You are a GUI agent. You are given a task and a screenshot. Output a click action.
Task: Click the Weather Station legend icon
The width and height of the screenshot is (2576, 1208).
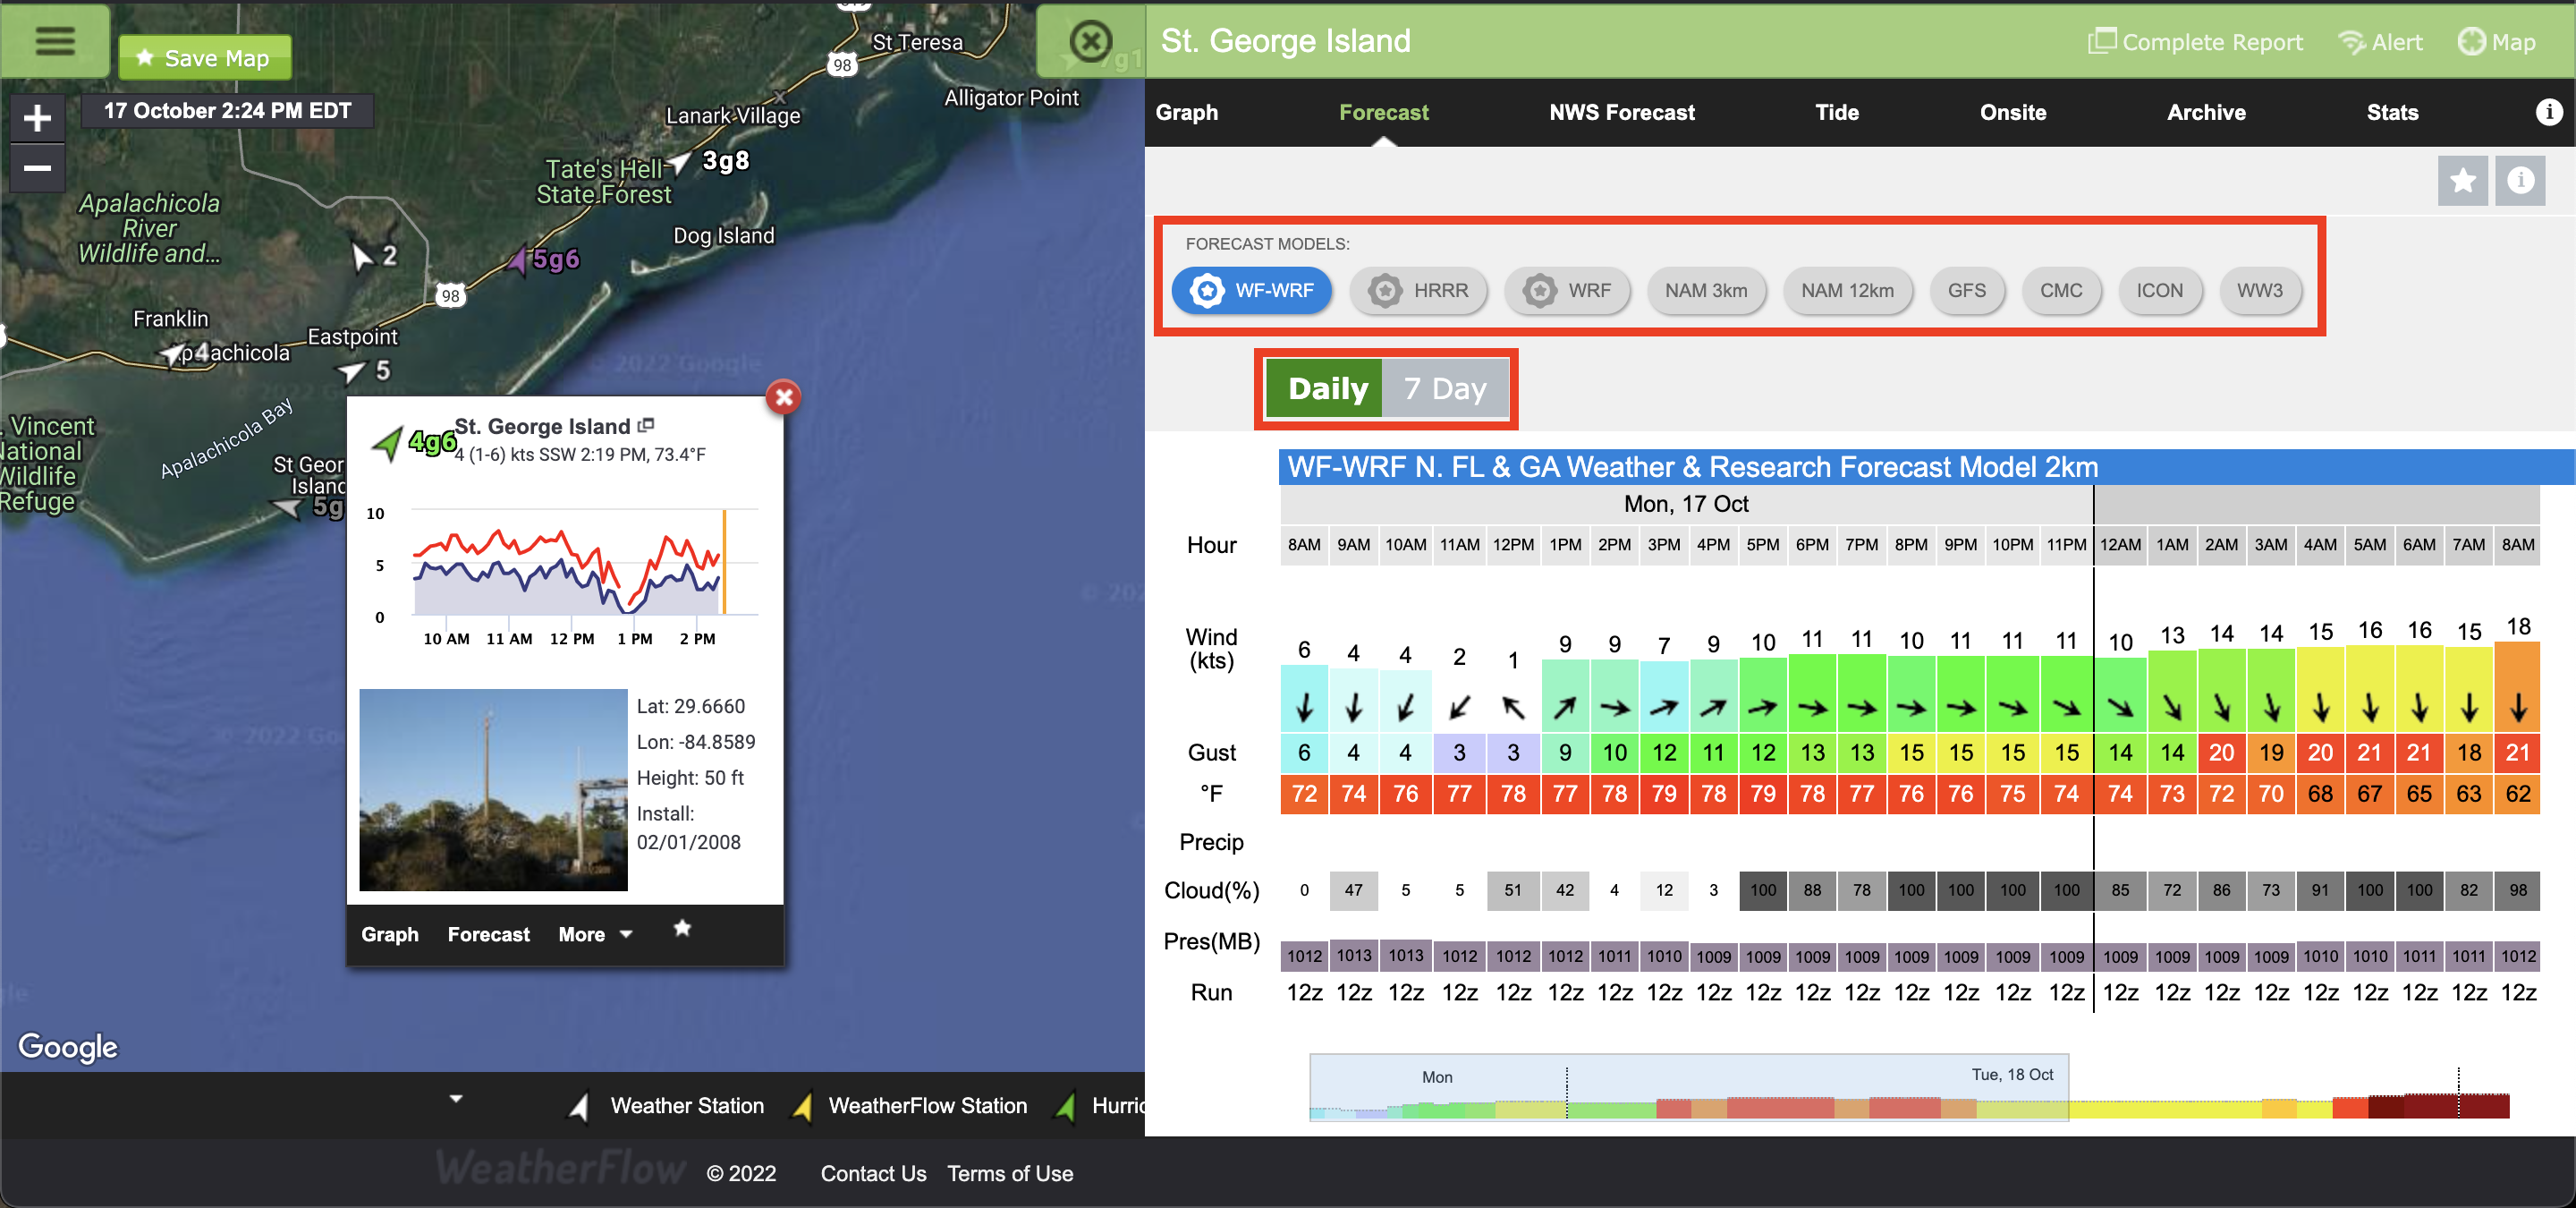[x=579, y=1106]
